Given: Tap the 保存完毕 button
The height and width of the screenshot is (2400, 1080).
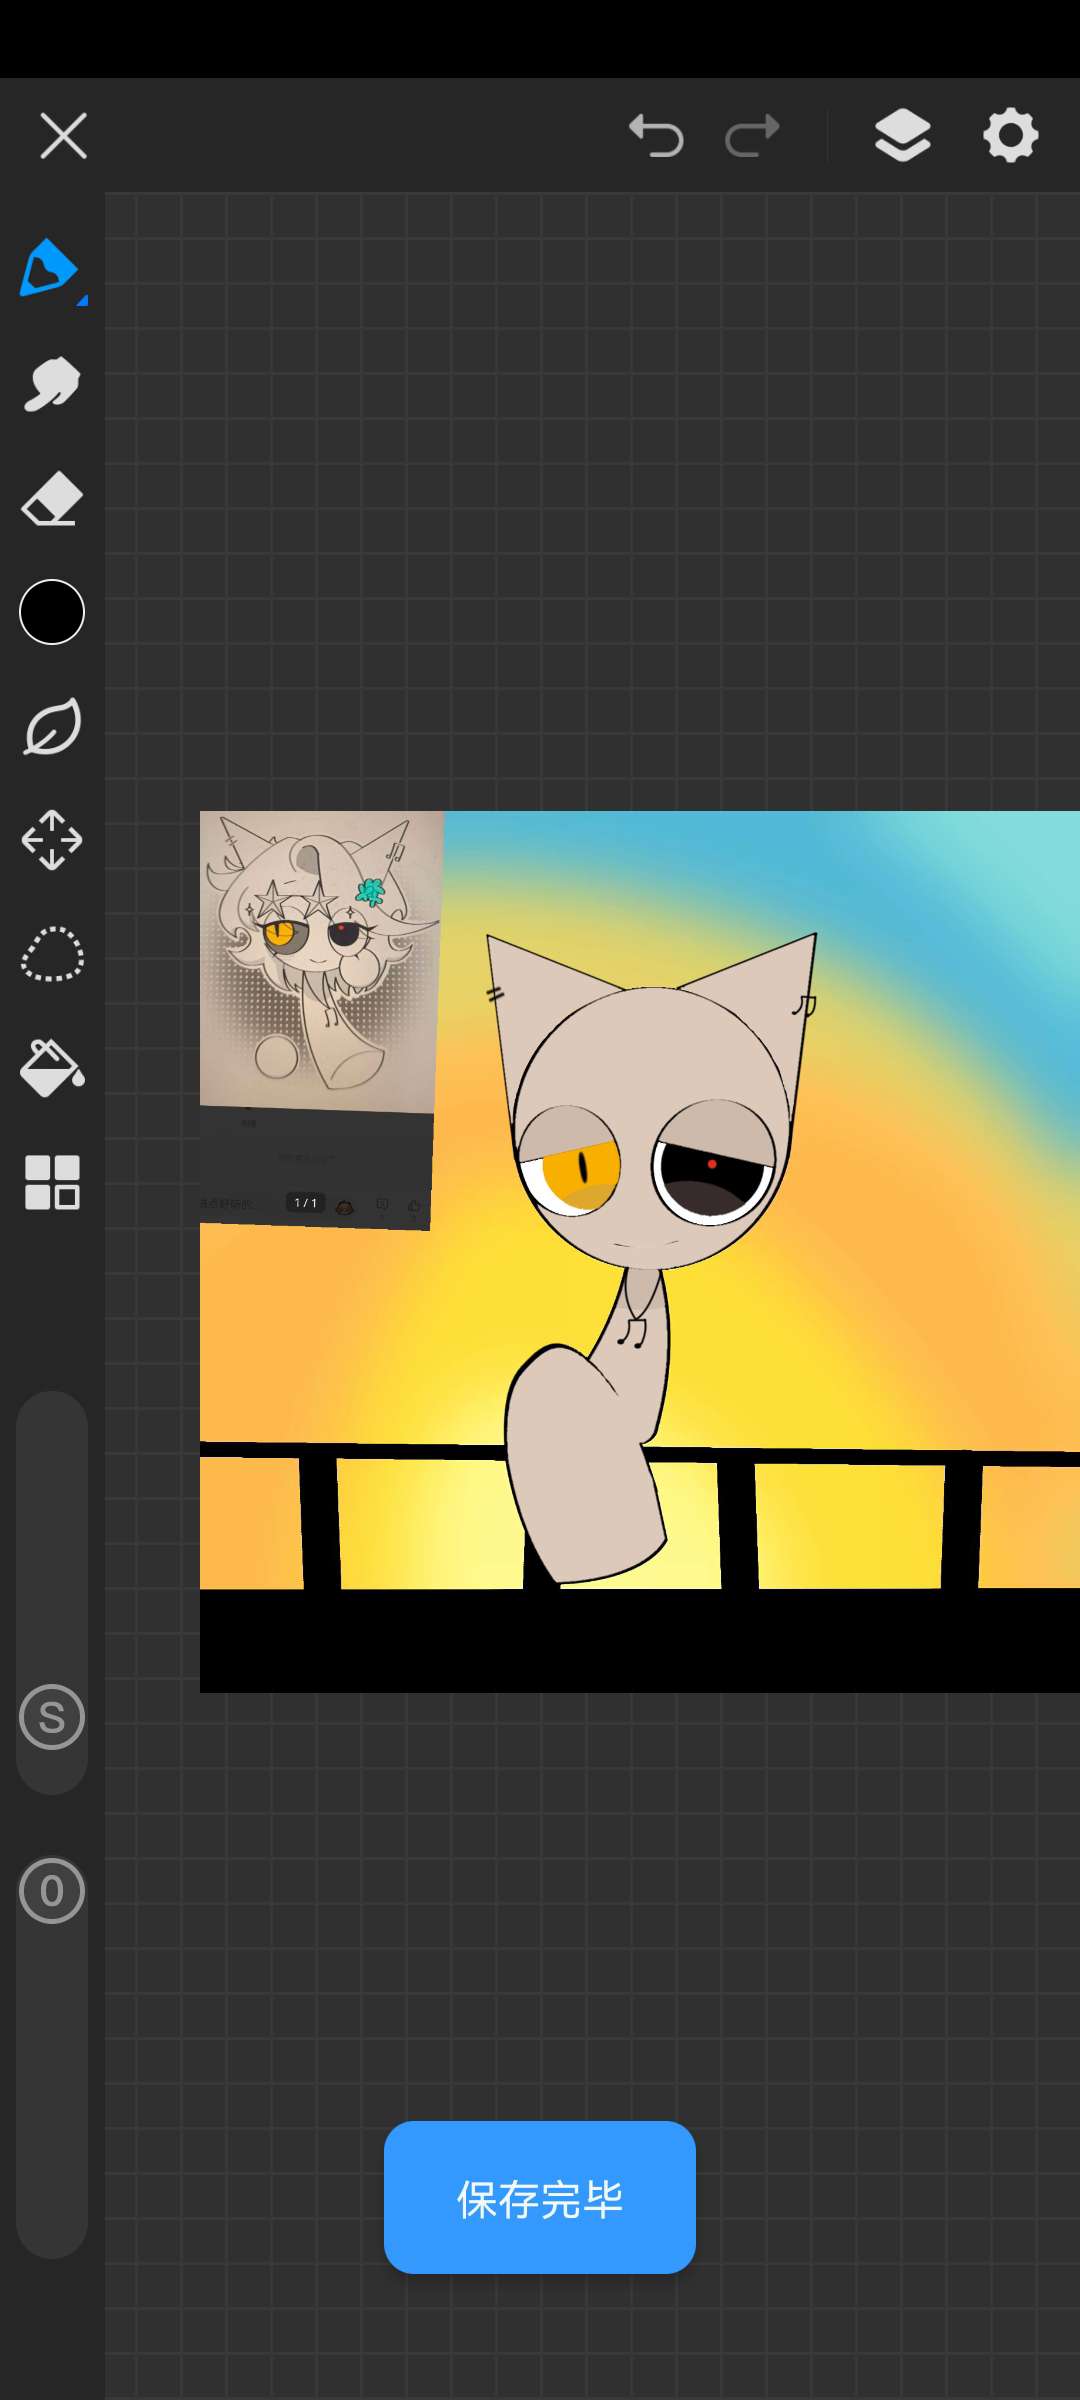Looking at the screenshot, I should [x=540, y=2198].
